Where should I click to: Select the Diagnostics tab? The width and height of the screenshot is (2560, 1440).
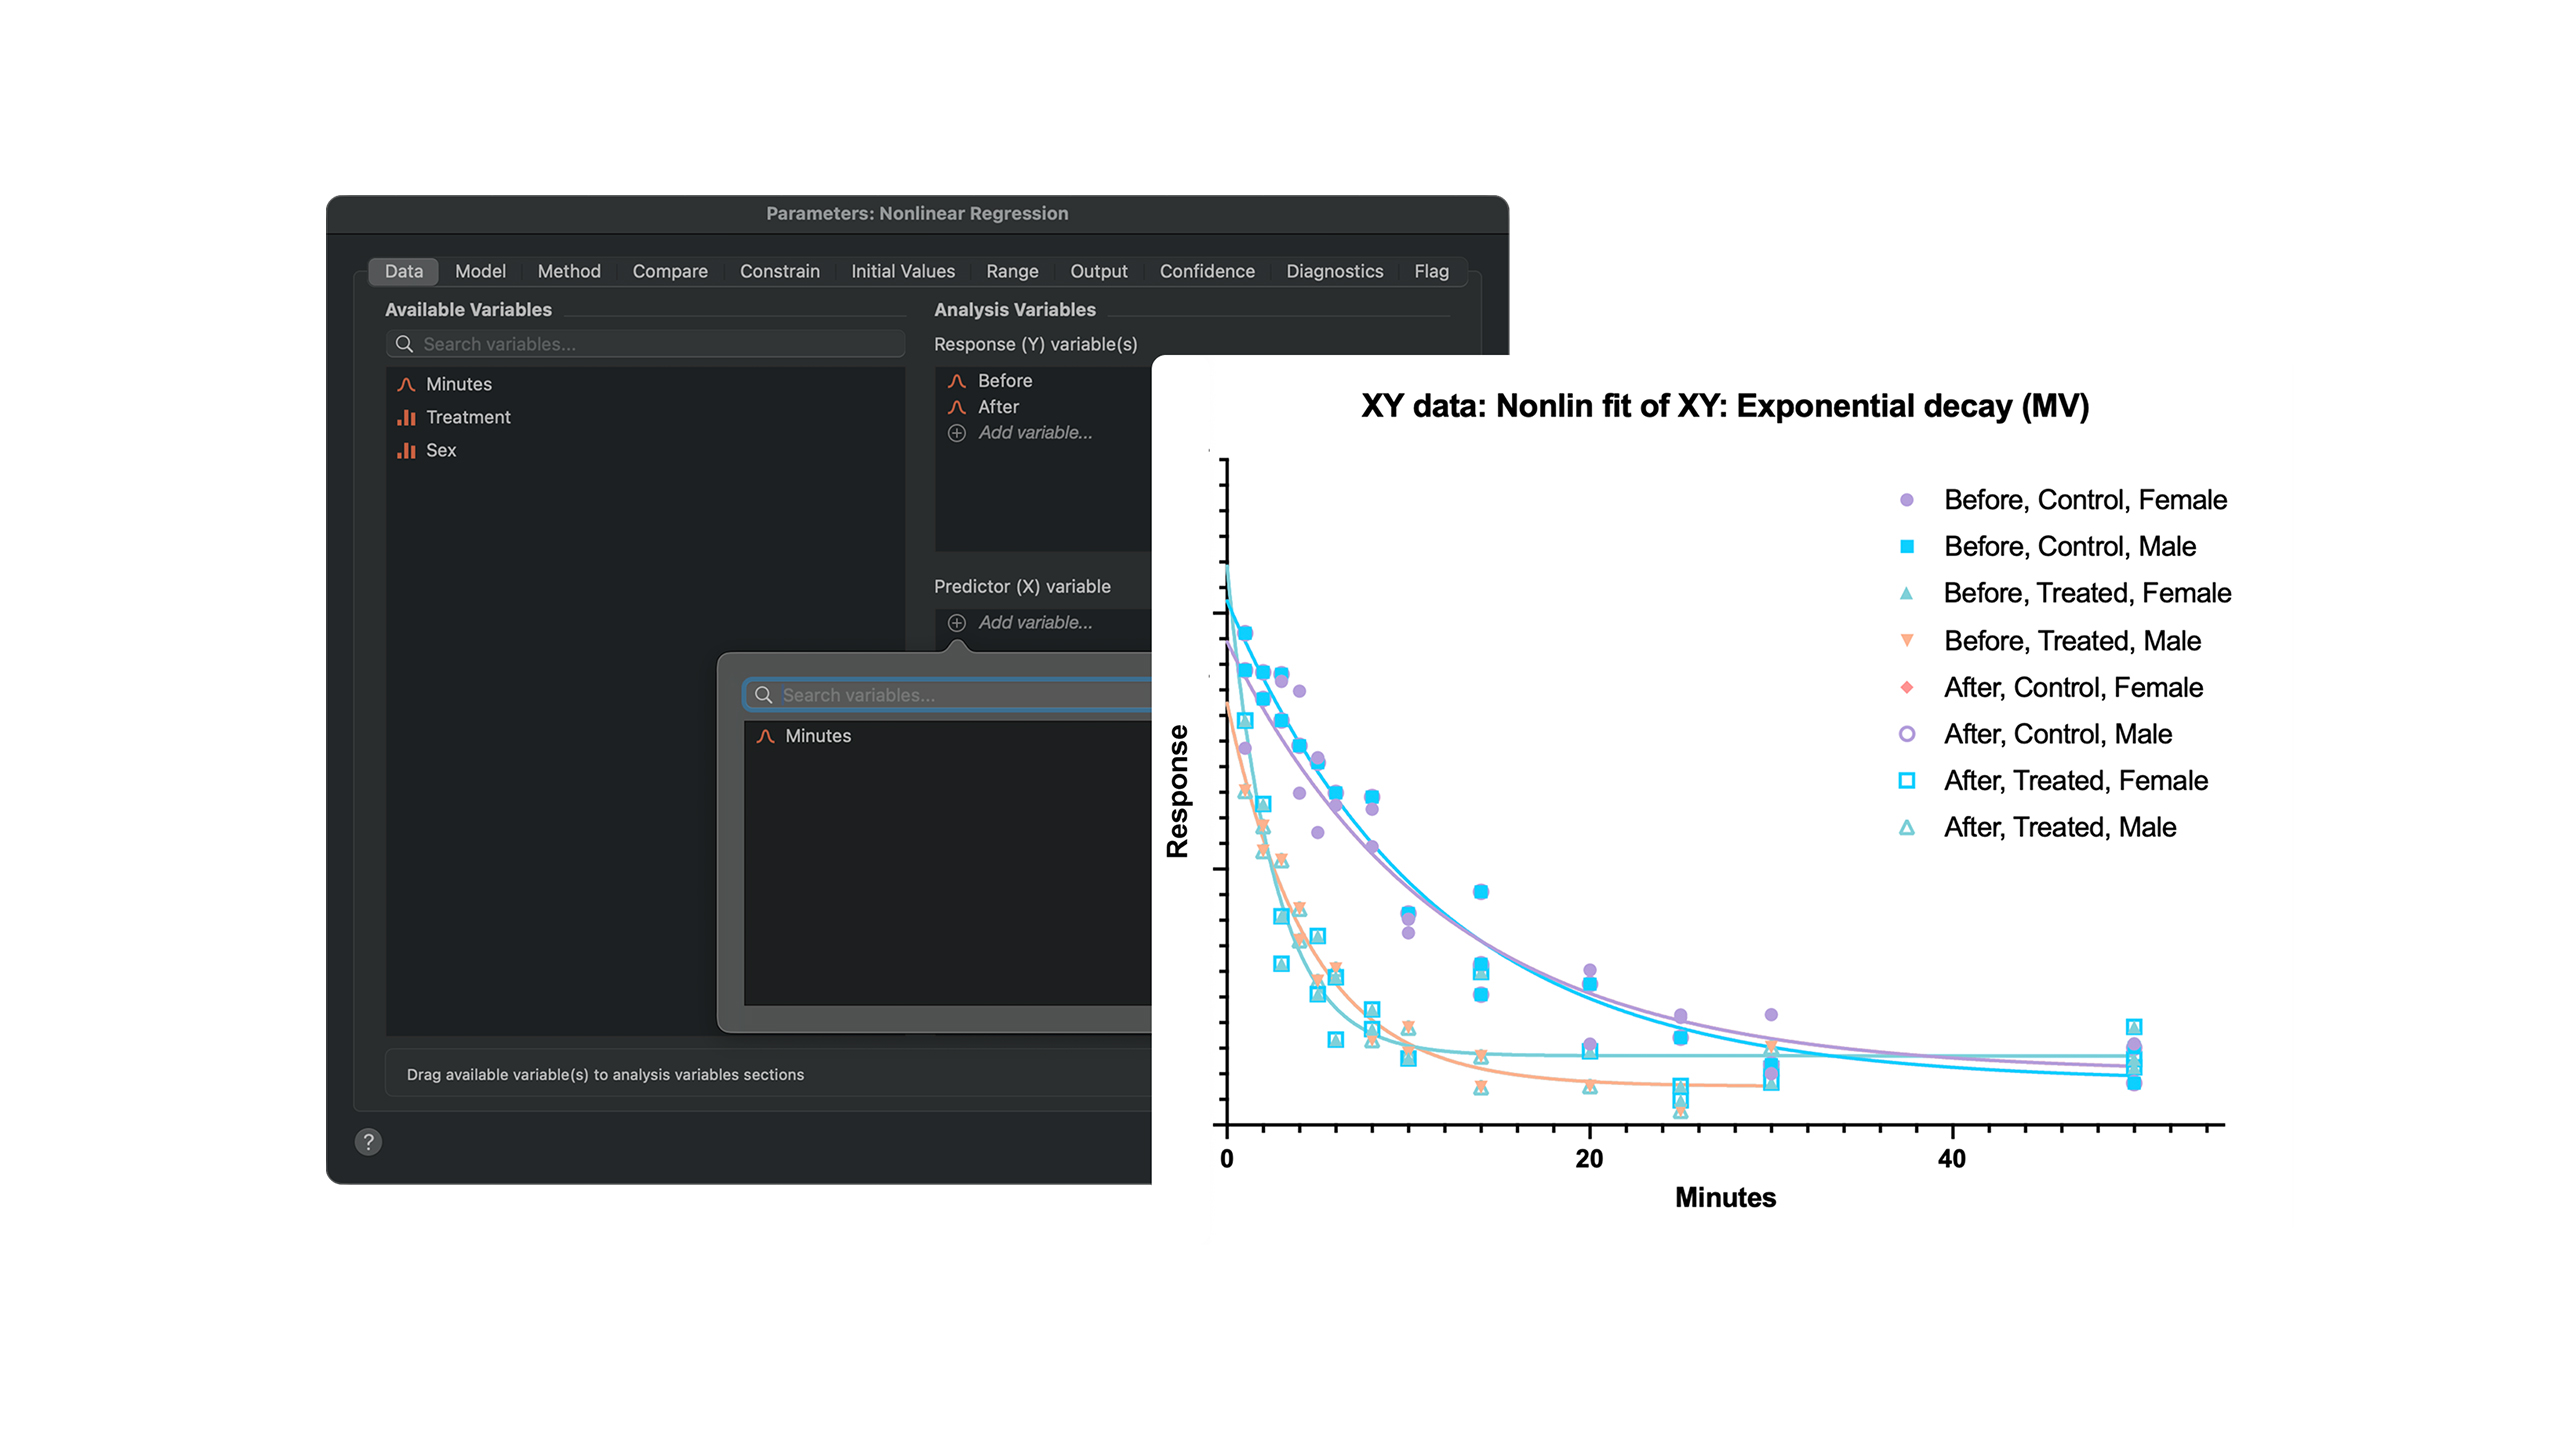coord(1334,271)
